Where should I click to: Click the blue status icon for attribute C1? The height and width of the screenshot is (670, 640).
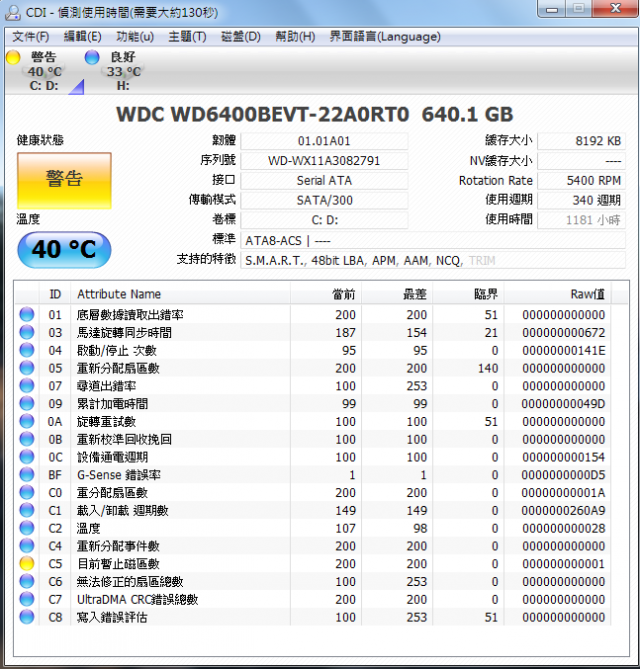coord(27,510)
